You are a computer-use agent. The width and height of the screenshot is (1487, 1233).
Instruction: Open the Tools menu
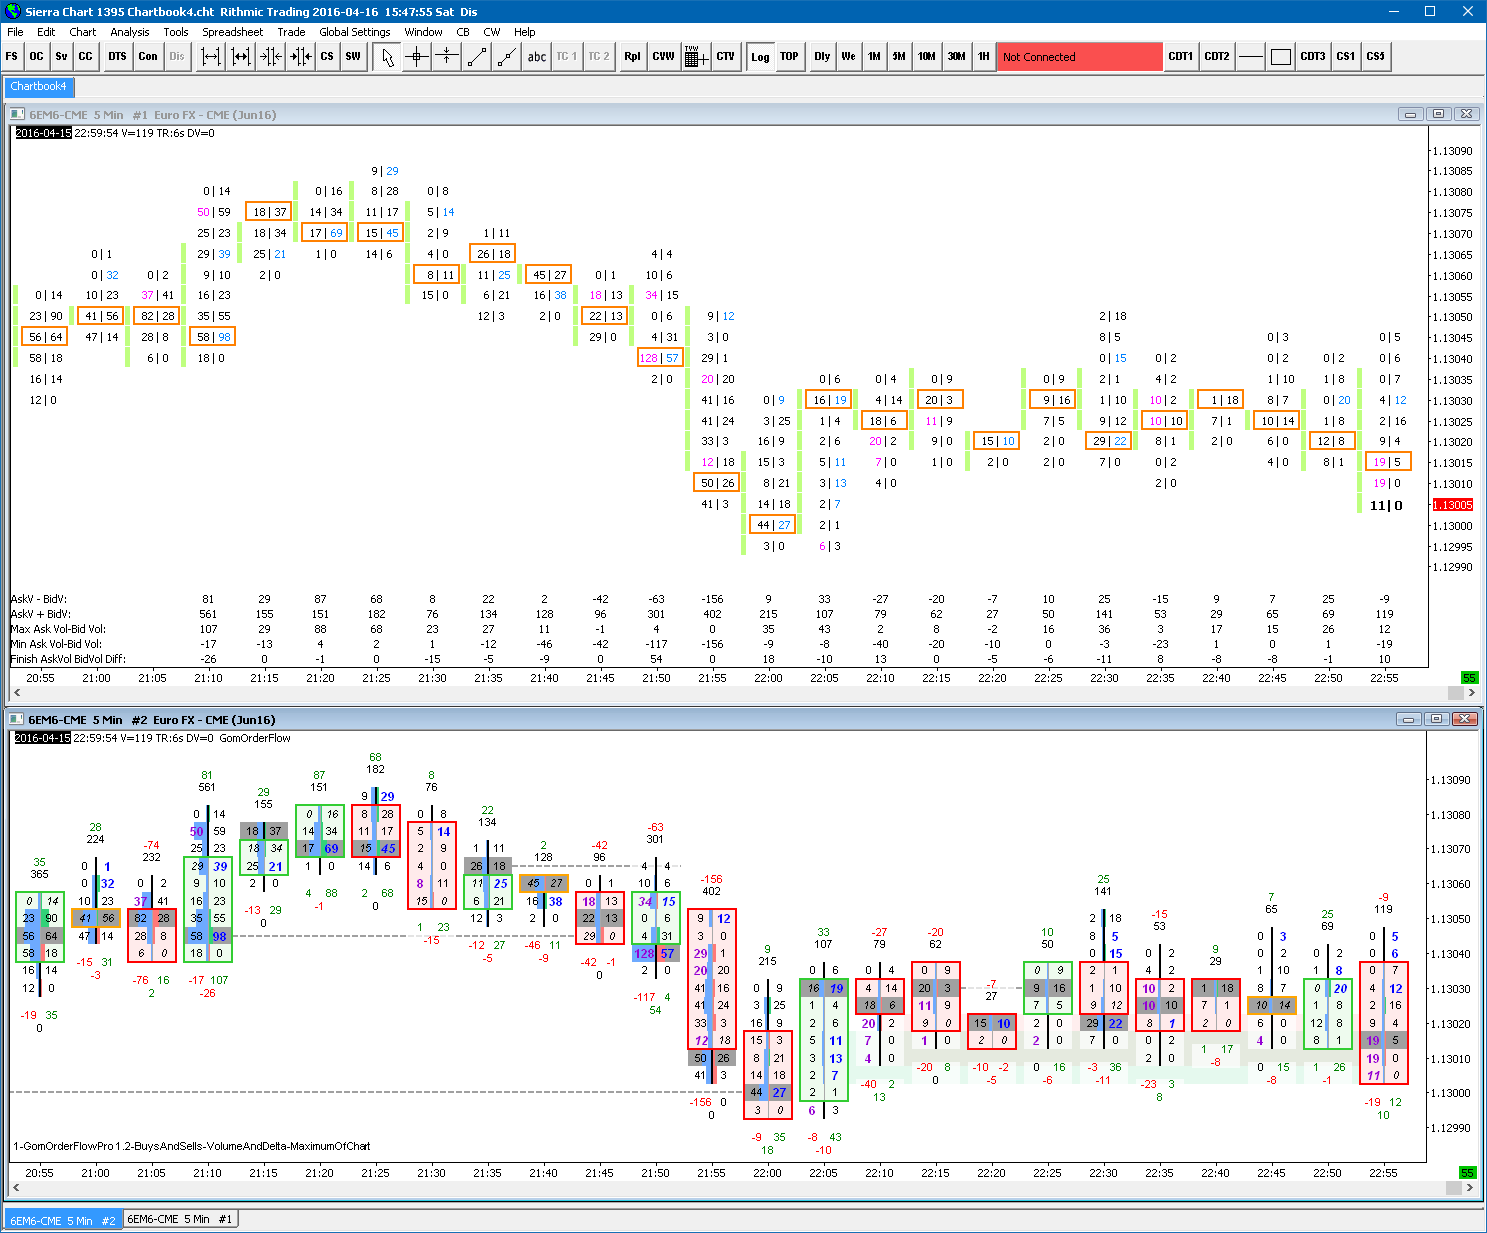pos(176,32)
